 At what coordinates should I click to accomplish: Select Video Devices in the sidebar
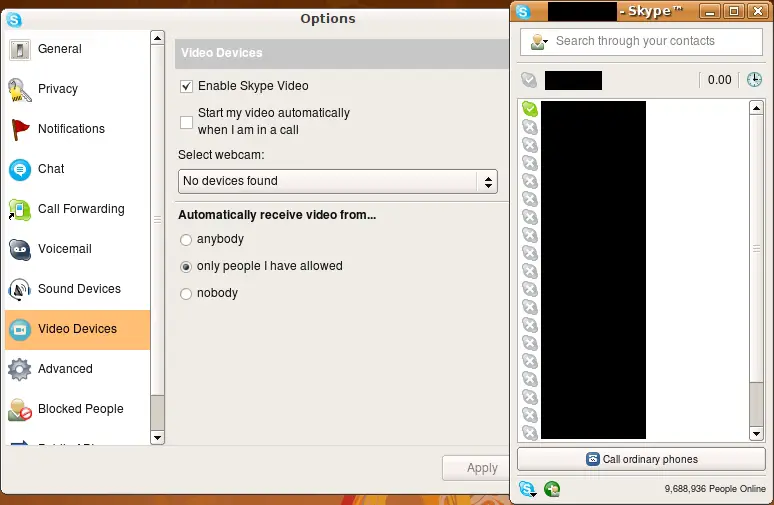(x=77, y=330)
